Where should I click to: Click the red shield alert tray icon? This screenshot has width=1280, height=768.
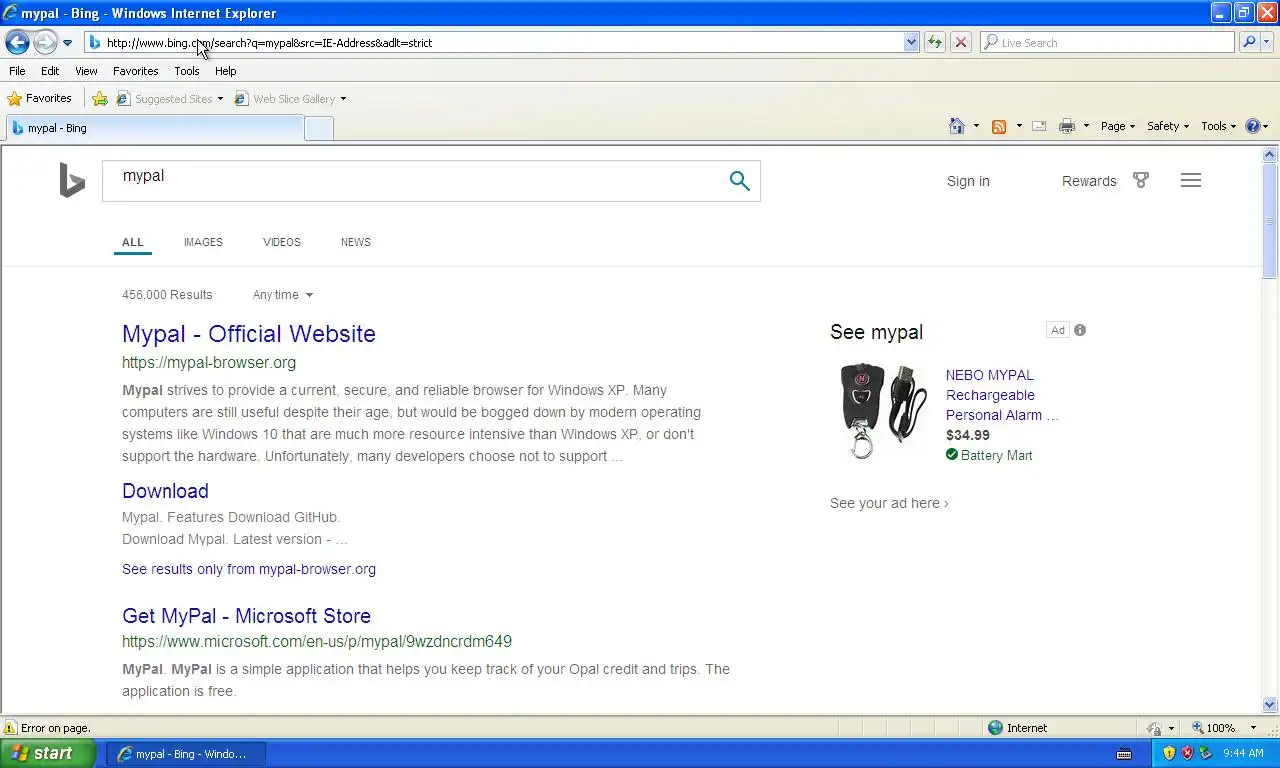click(x=1188, y=753)
